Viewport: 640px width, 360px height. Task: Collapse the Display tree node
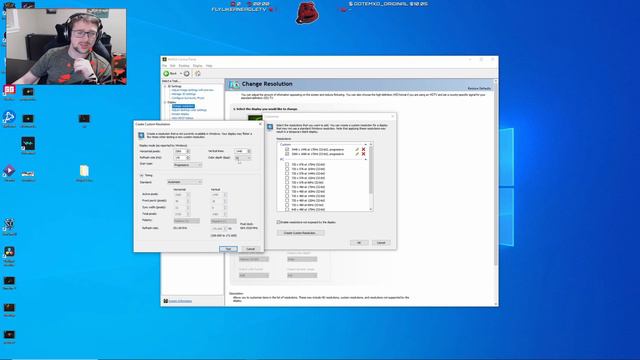coord(165,102)
